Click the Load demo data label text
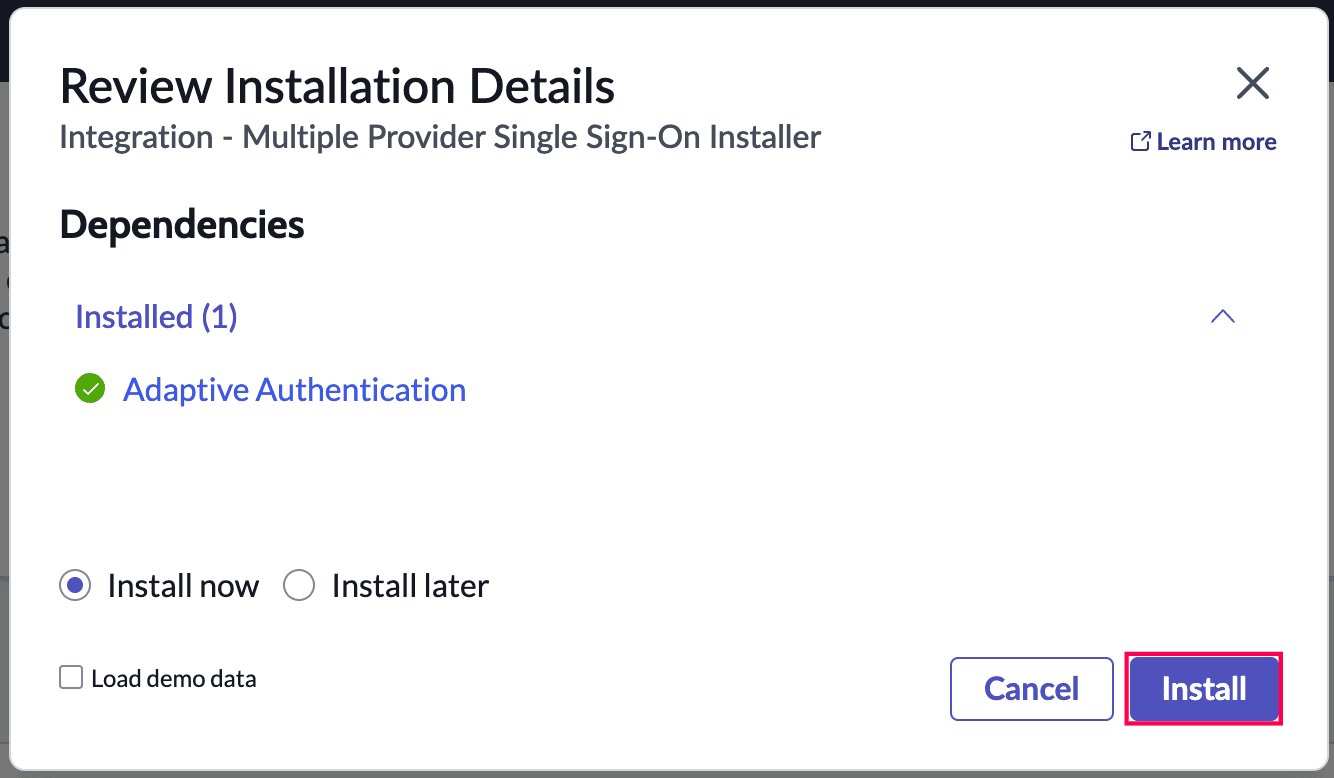Image resolution: width=1334 pixels, height=778 pixels. point(173,678)
